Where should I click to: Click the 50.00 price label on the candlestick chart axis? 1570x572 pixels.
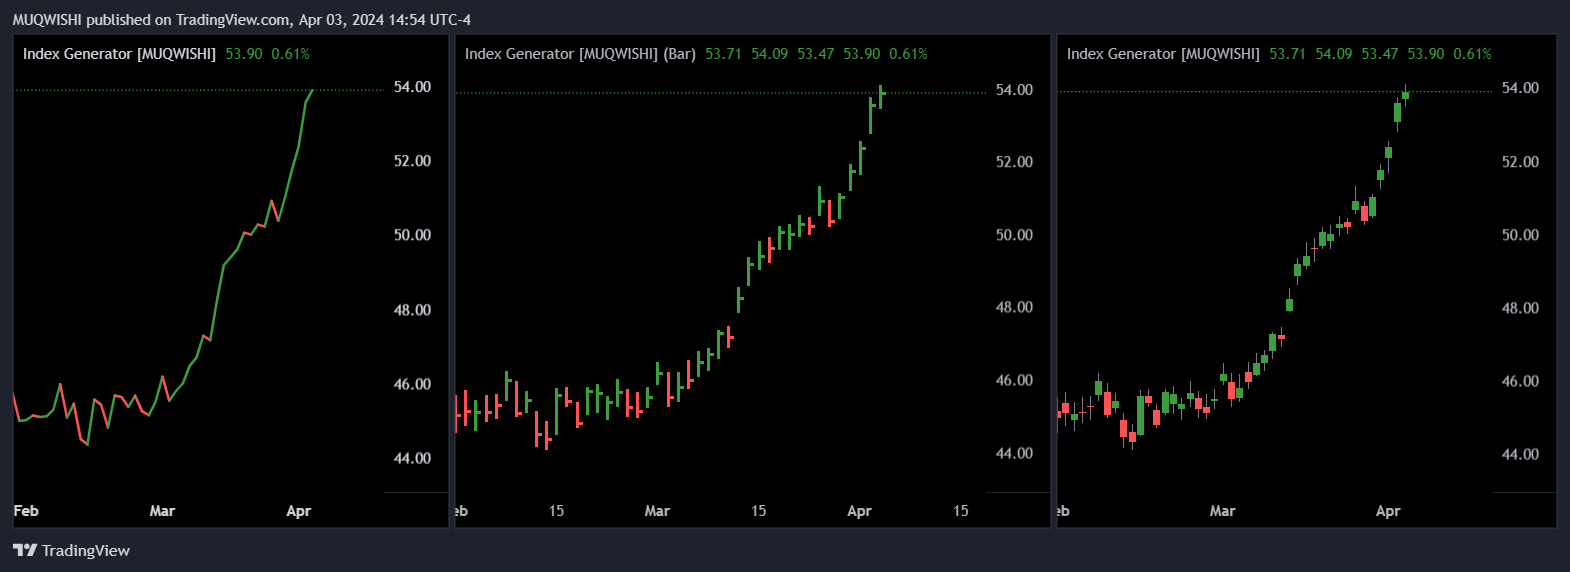1520,235
